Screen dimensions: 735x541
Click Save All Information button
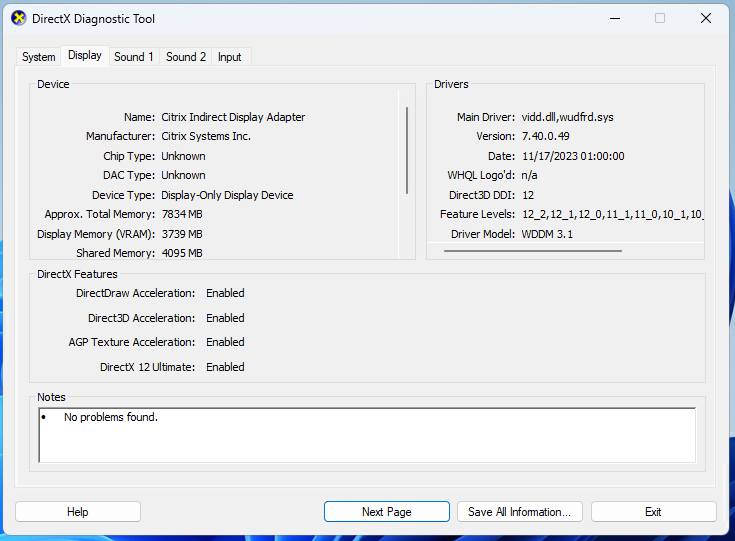click(519, 512)
